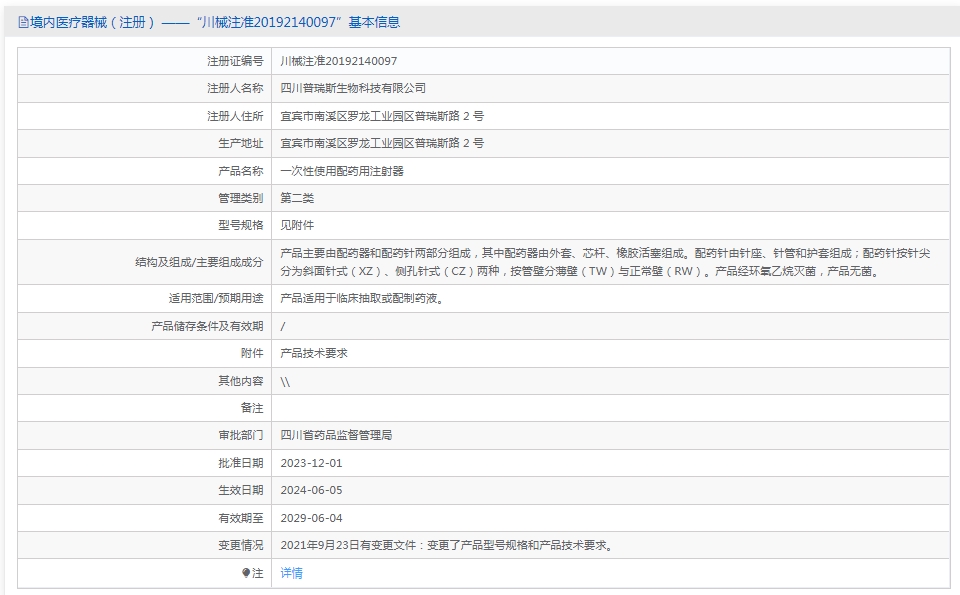
Task: Select the expiry date 2029-06-04
Action: click(311, 518)
